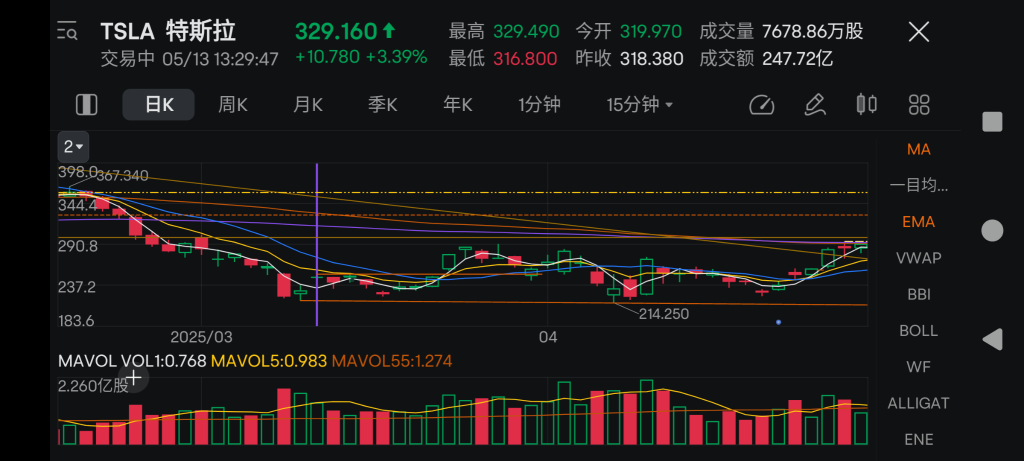Toggle the 一目均 Ichimoku indicator
1024x461 pixels.
(918, 185)
